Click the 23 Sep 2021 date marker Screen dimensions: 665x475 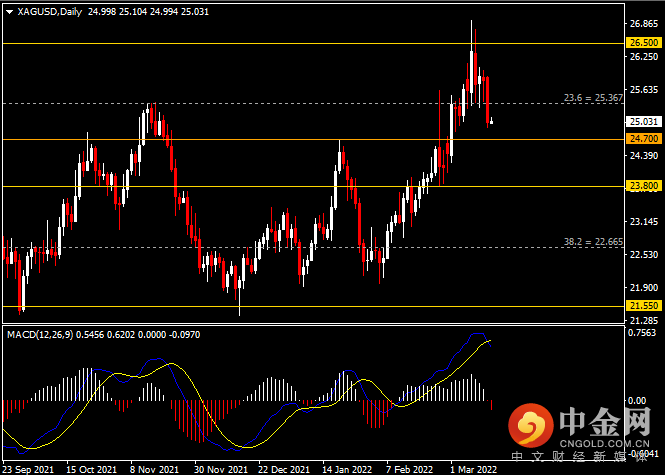click(x=28, y=469)
